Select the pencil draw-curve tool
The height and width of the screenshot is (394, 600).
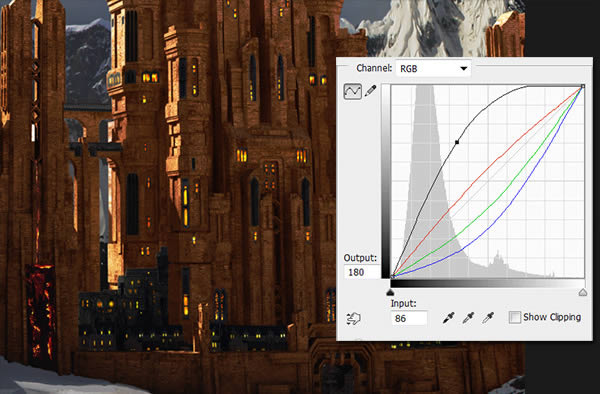pyautogui.click(x=370, y=91)
